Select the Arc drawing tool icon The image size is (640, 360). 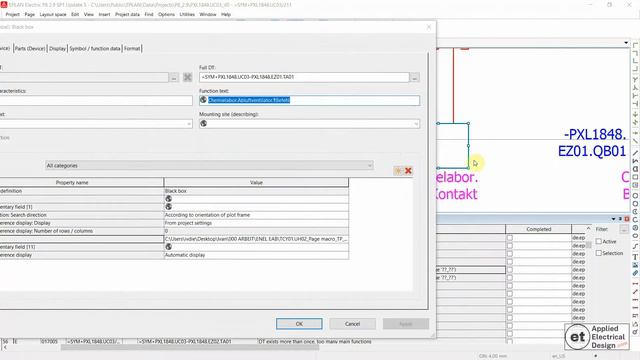click(636, 220)
